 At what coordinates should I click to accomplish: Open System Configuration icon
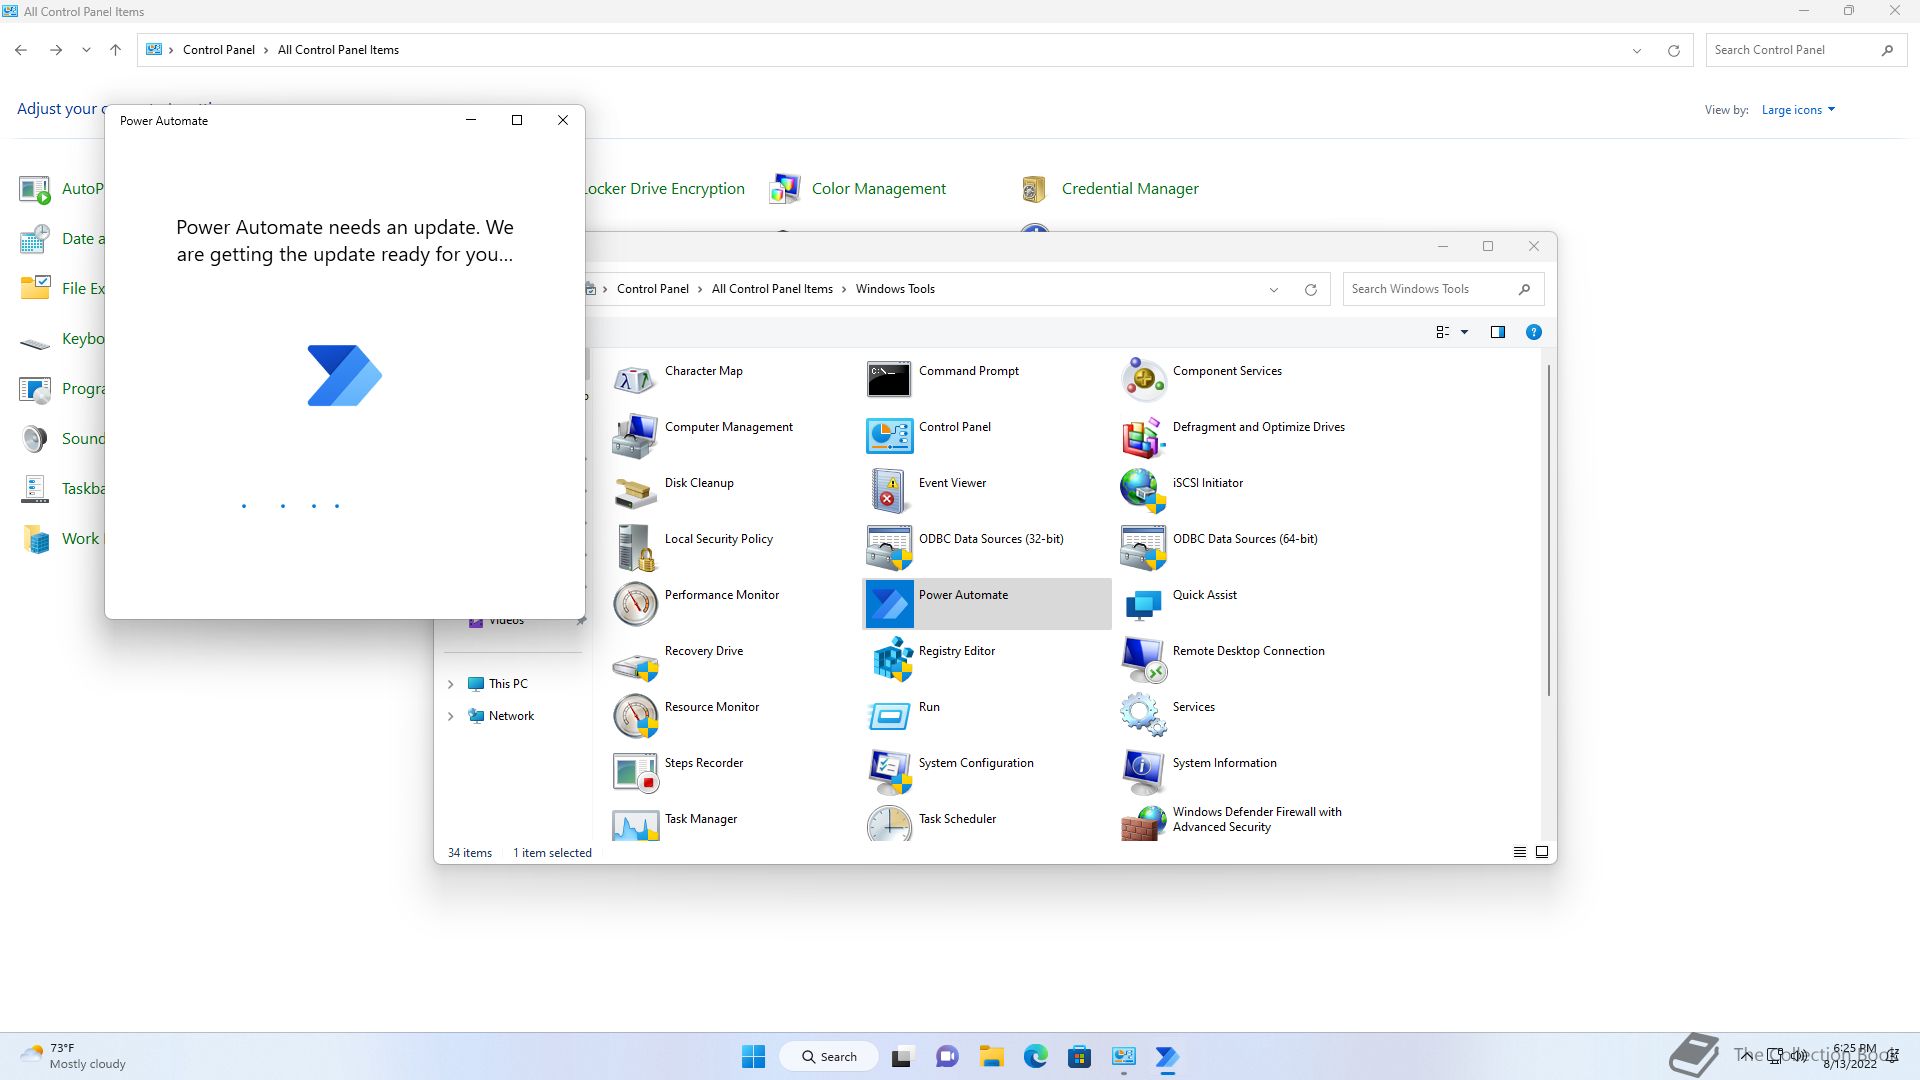(889, 771)
